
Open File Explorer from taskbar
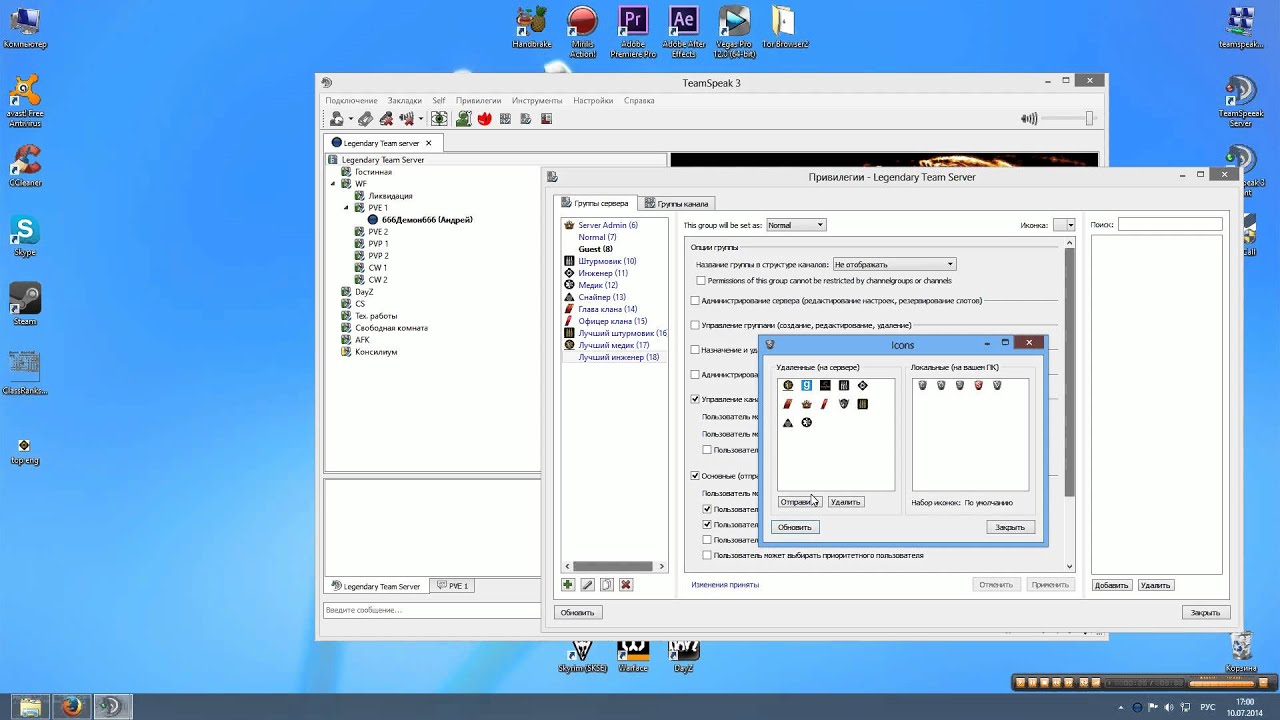(x=30, y=706)
